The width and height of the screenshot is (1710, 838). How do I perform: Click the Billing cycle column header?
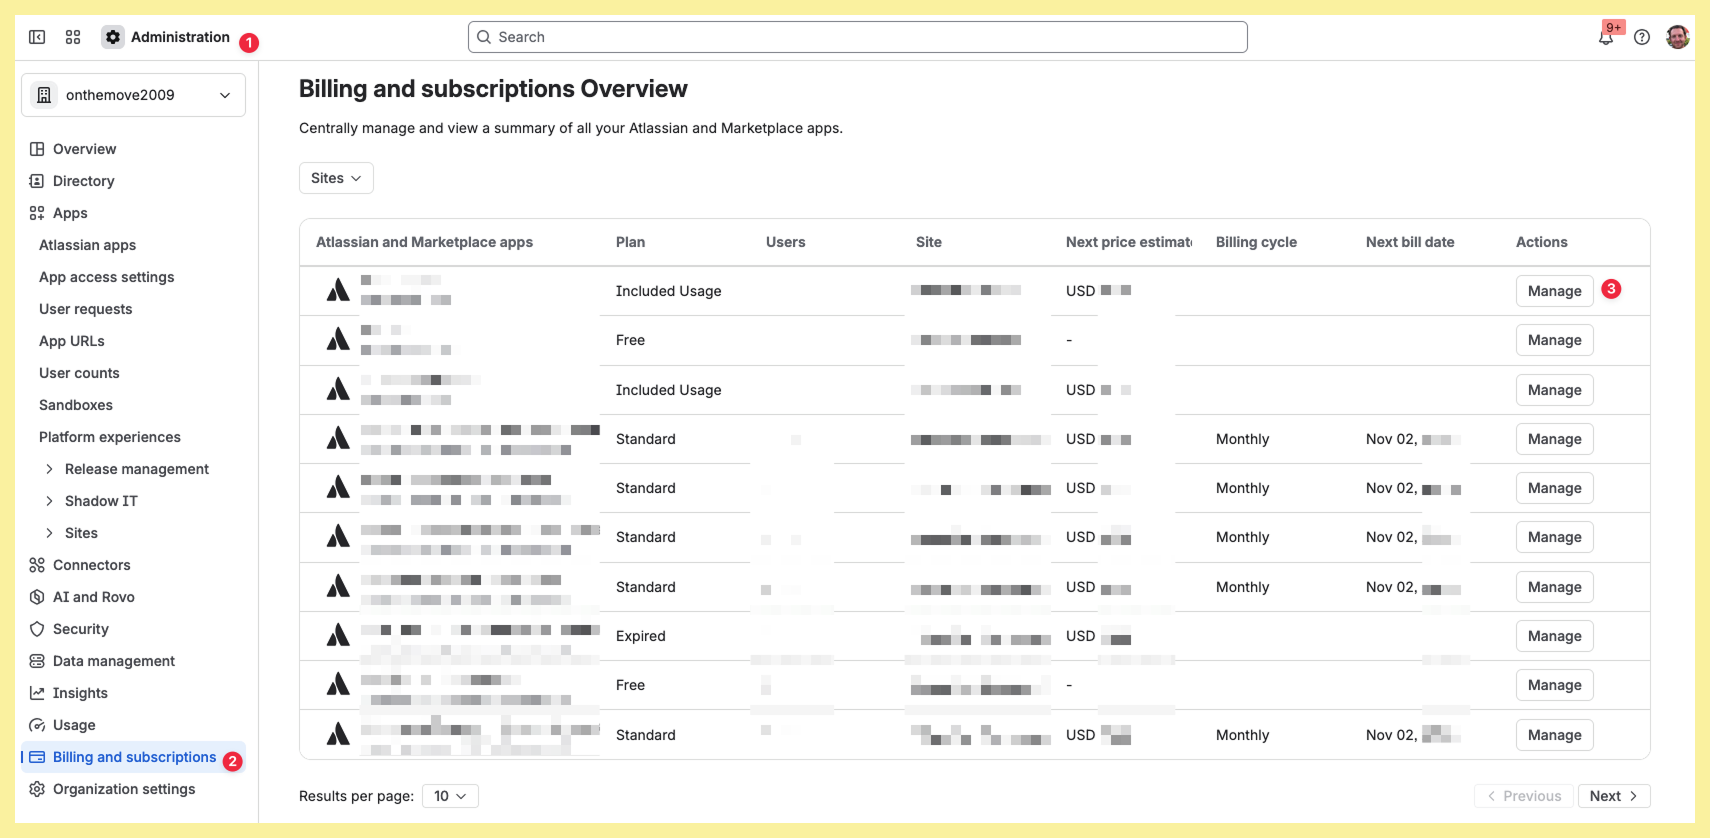click(1256, 242)
